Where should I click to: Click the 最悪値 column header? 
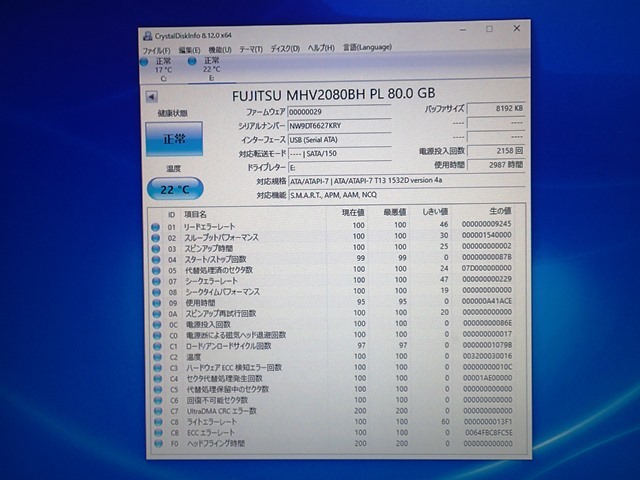coord(395,212)
